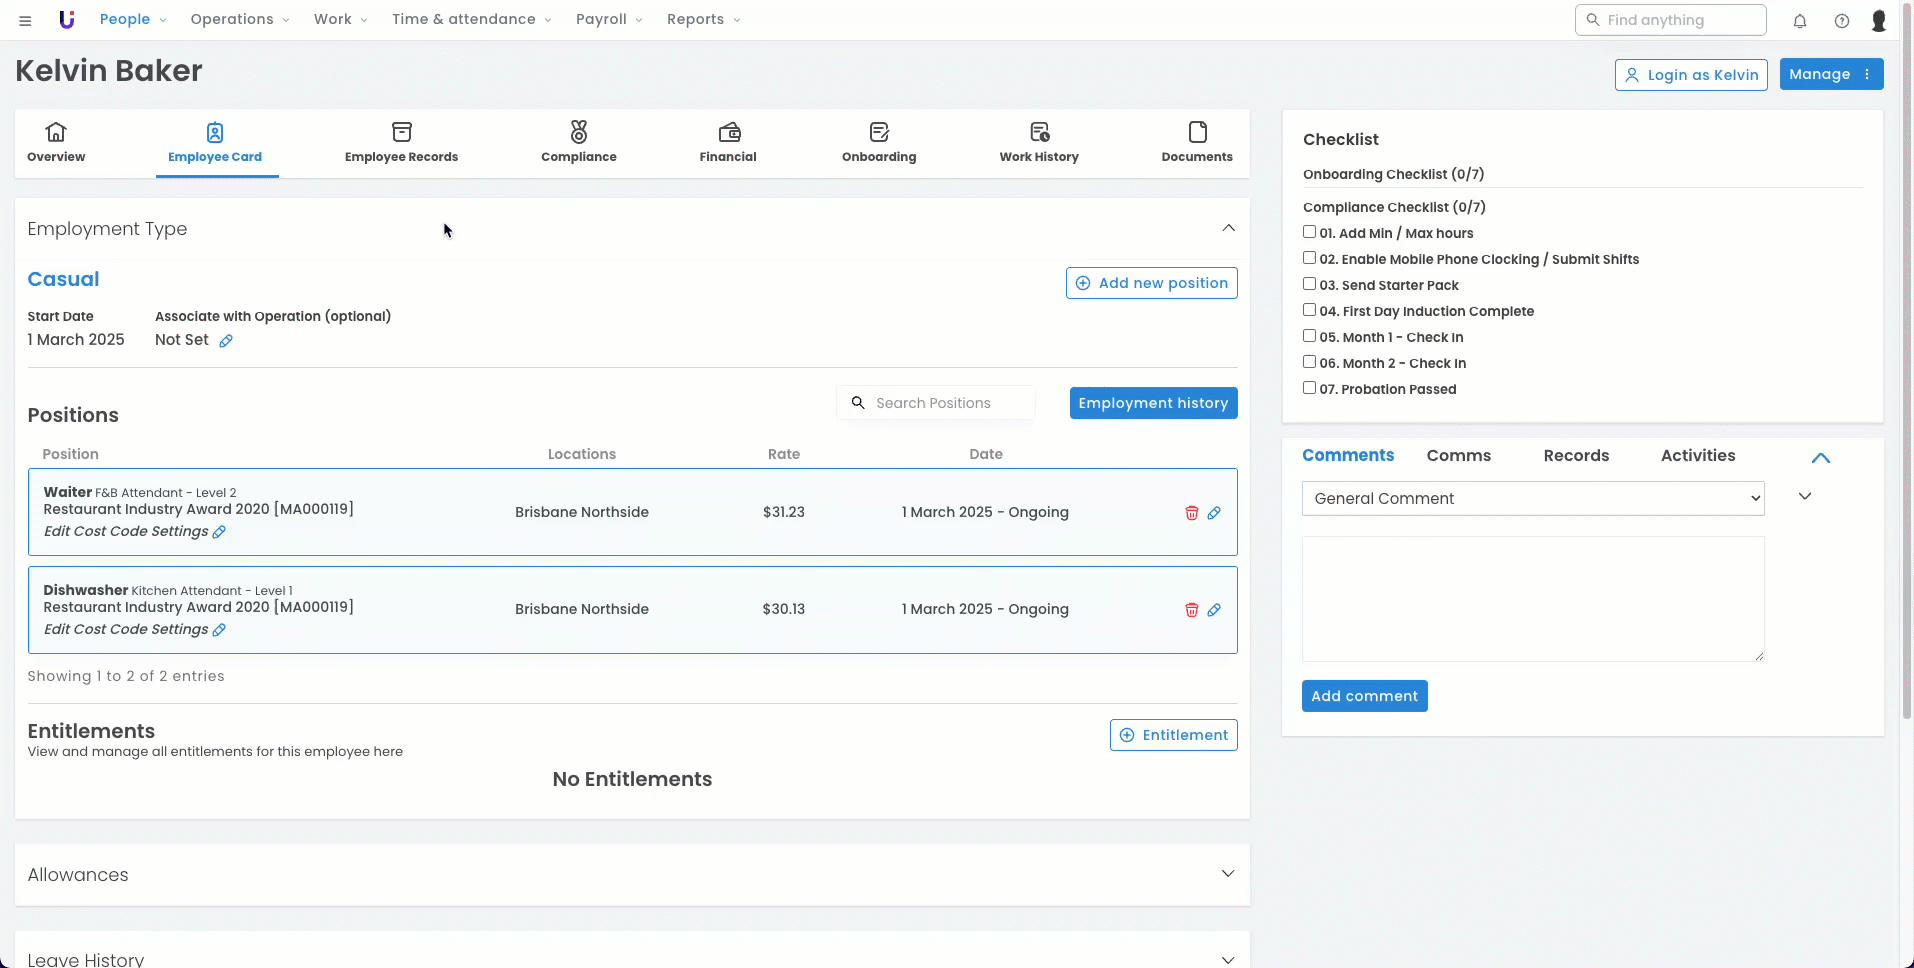The image size is (1914, 968).
Task: Open the Payroll menu
Action: (608, 20)
